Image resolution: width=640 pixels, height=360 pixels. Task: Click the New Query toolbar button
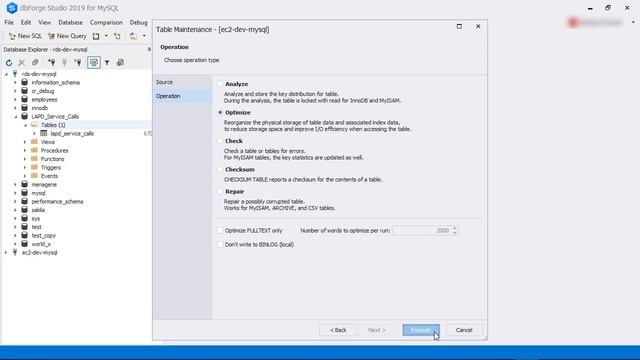tap(67, 36)
